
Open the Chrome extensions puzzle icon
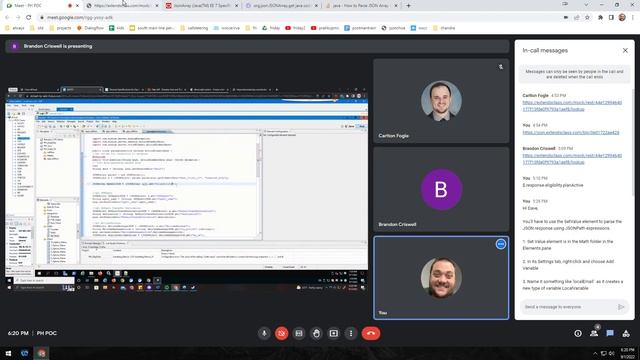pyautogui.click(x=600, y=18)
